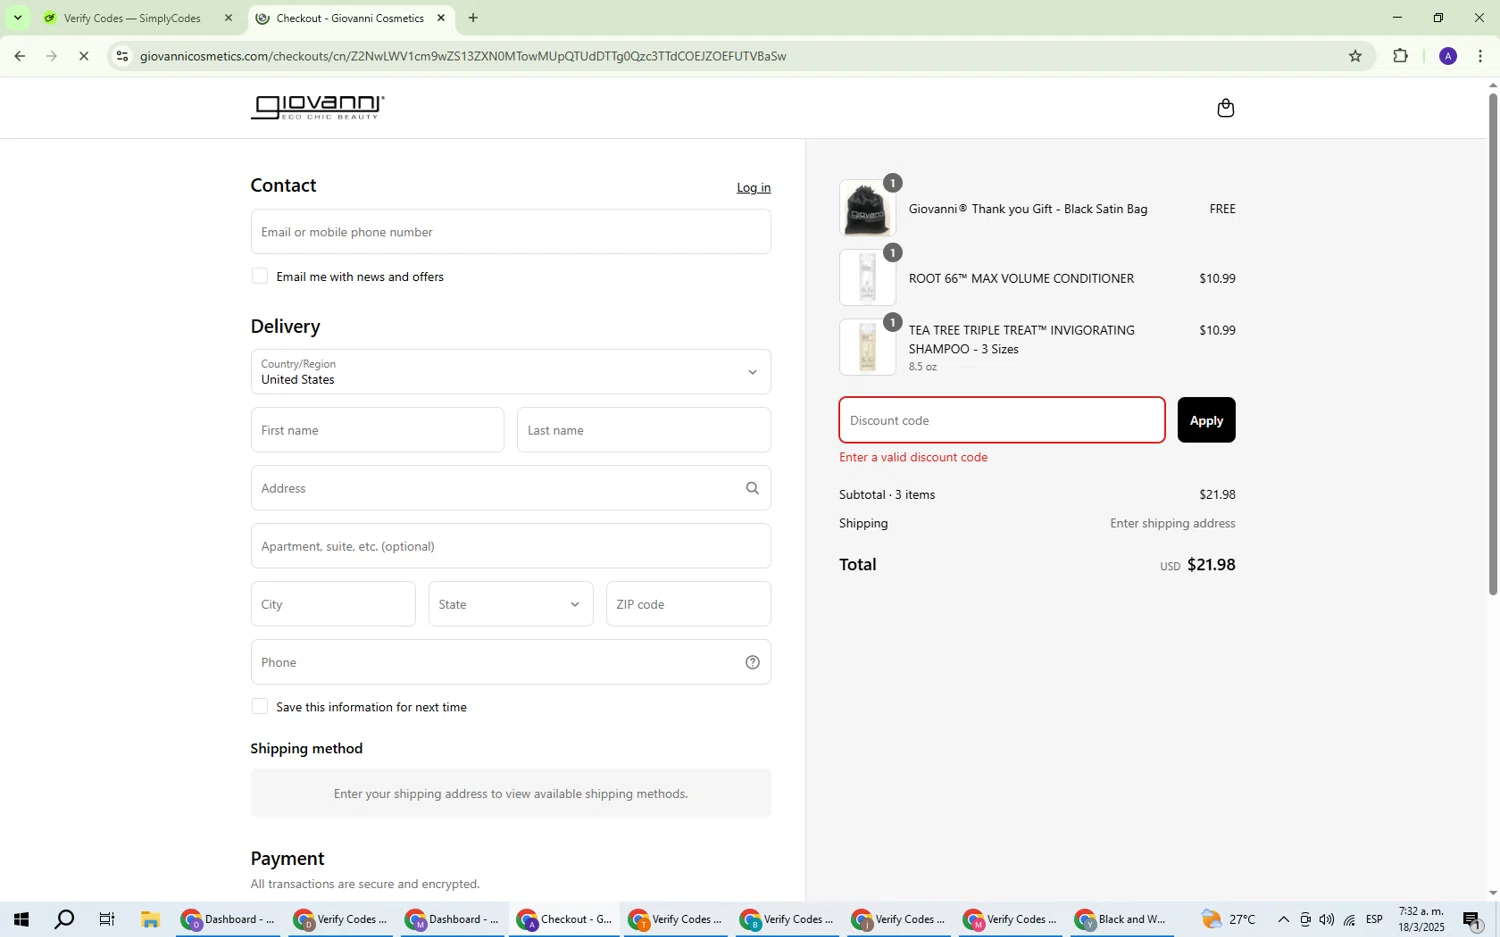Click the Email or mobile phone number field

510,232
